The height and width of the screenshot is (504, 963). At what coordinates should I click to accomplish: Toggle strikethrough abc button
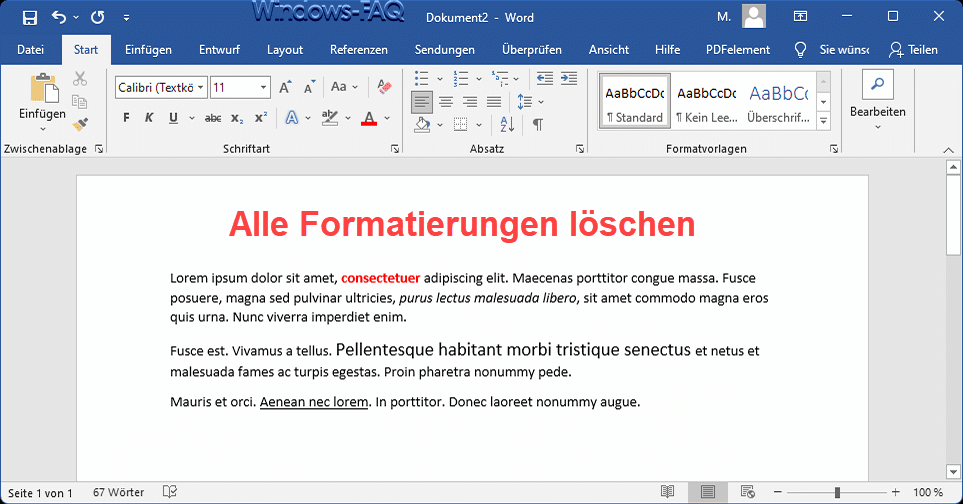pos(213,117)
